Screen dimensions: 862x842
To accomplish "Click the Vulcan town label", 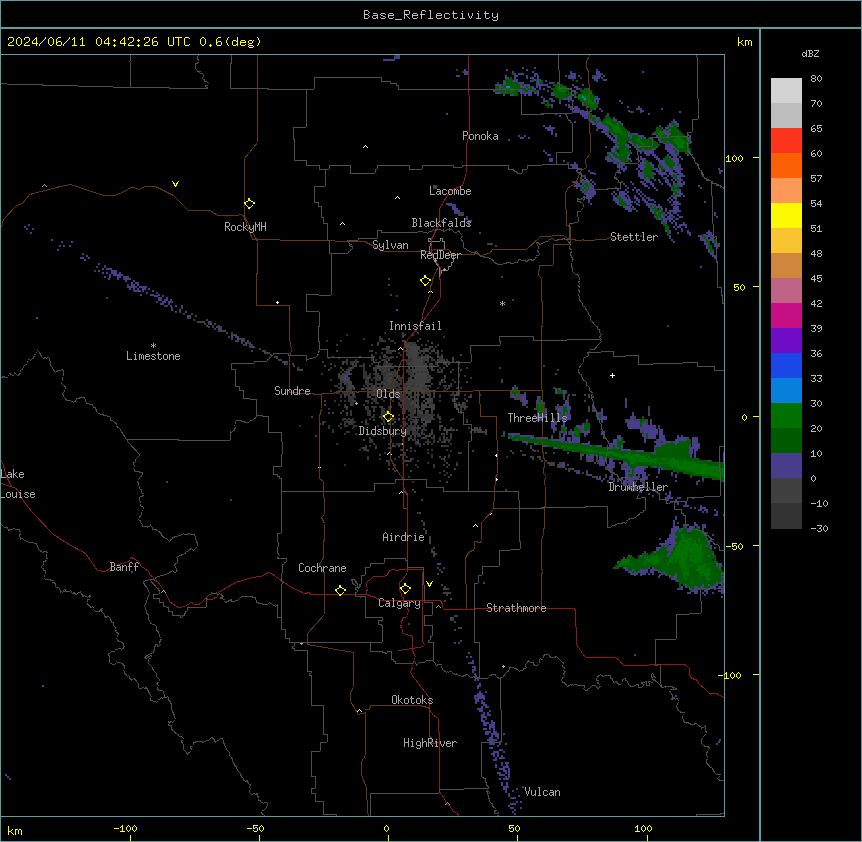I will coord(543,792).
